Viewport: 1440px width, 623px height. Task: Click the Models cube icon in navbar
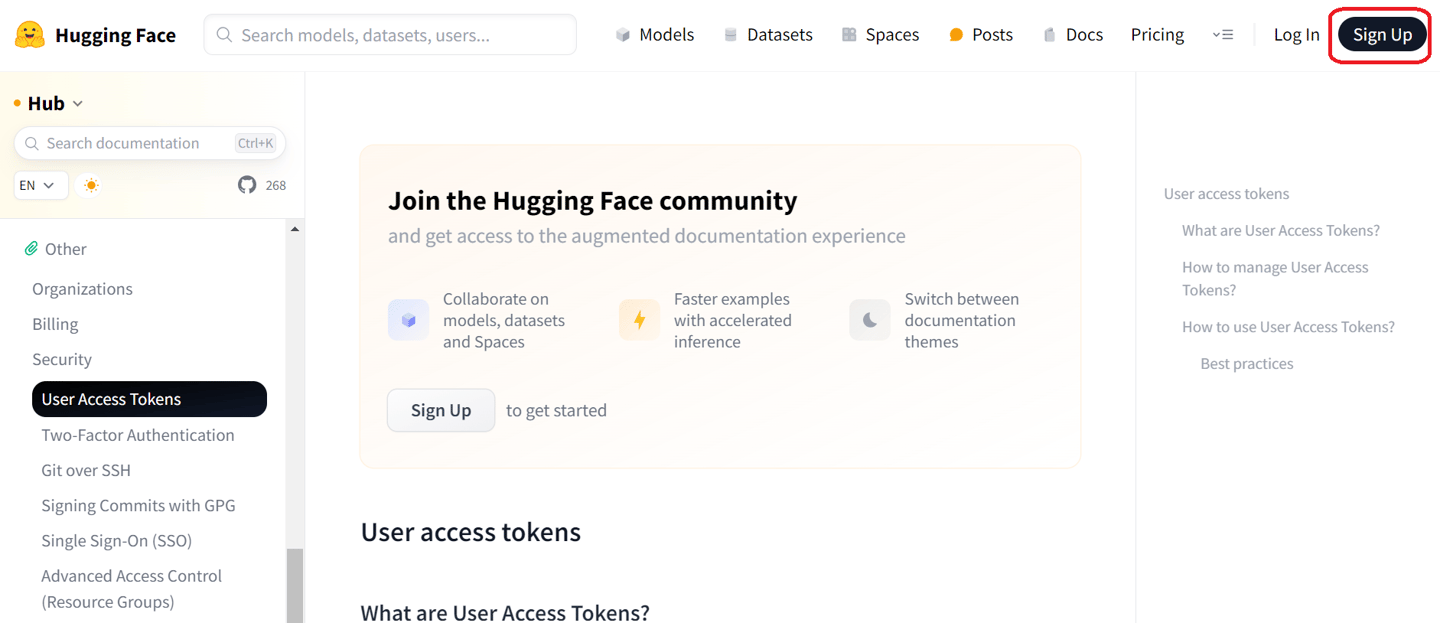[623, 35]
